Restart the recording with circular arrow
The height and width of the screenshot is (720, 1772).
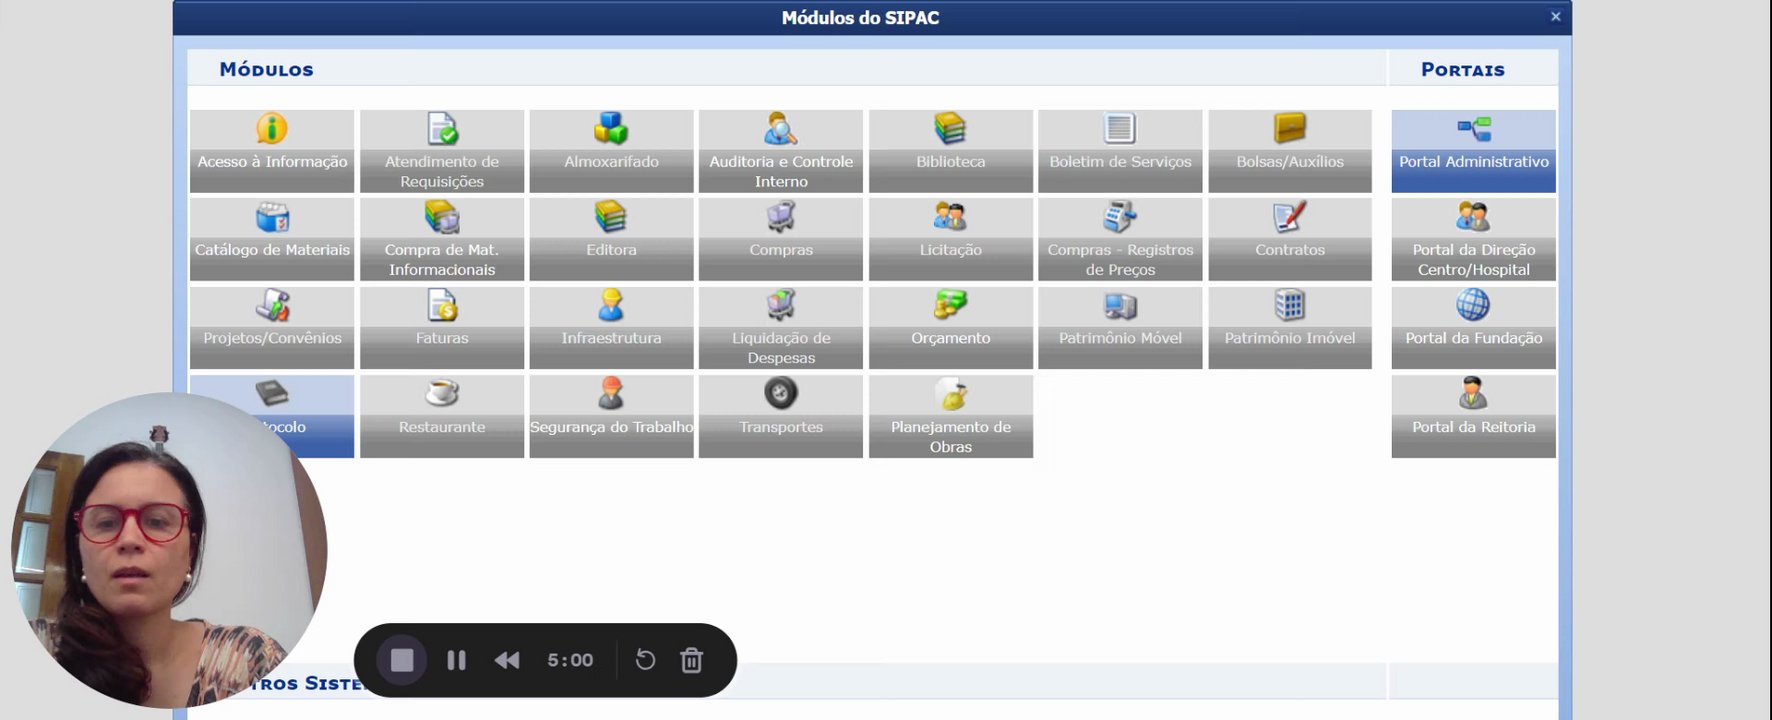tap(645, 660)
